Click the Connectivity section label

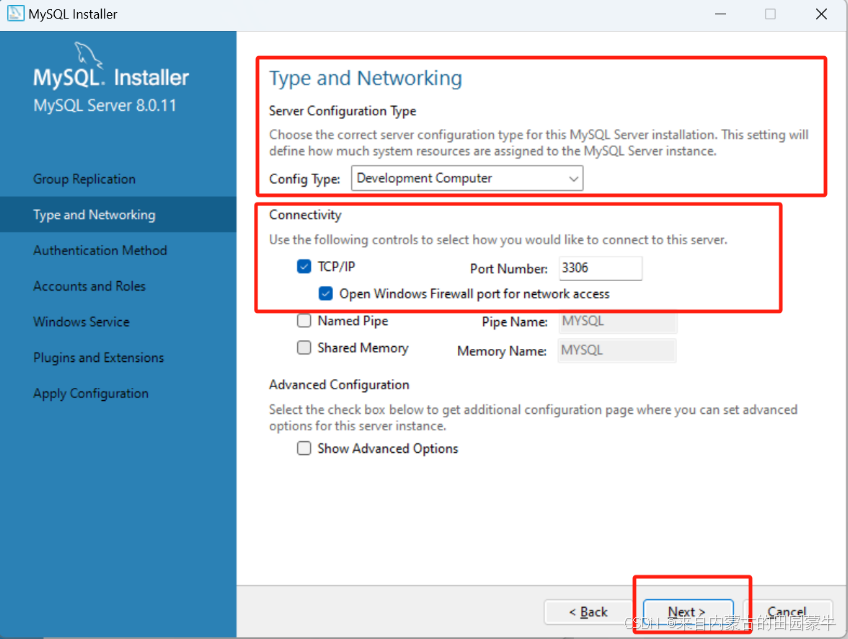[x=306, y=215]
